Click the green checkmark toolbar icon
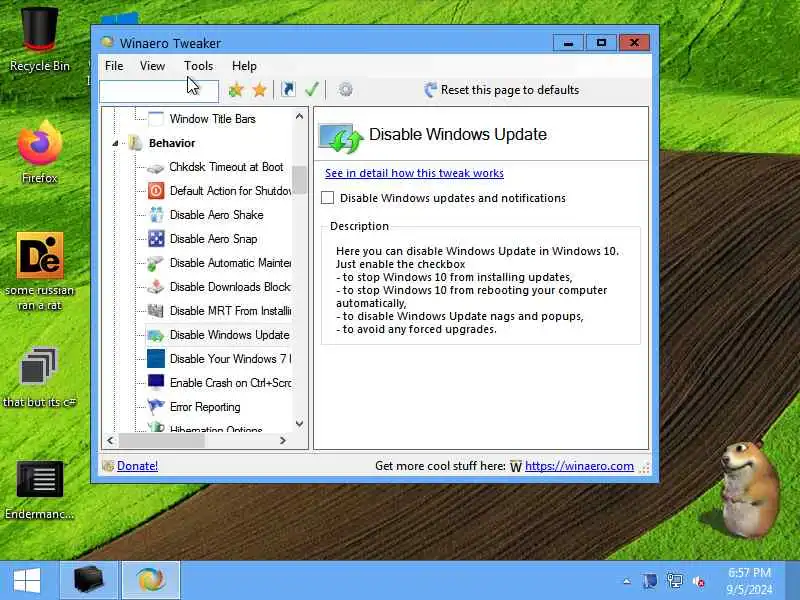Screen dimensions: 800x600 pyautogui.click(x=312, y=90)
